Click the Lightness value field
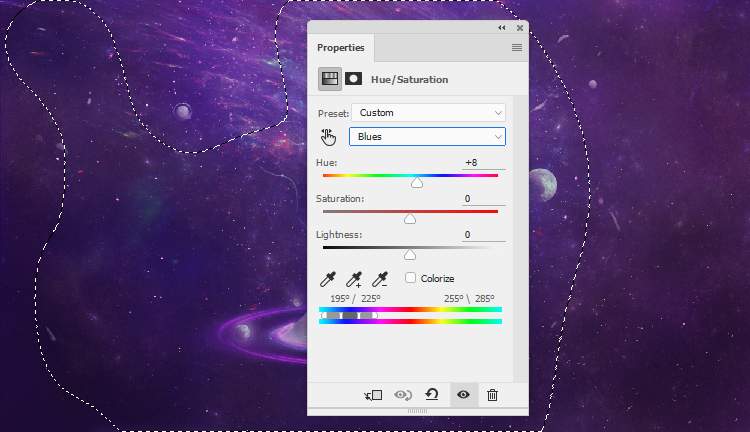This screenshot has height=432, width=750. pos(480,235)
